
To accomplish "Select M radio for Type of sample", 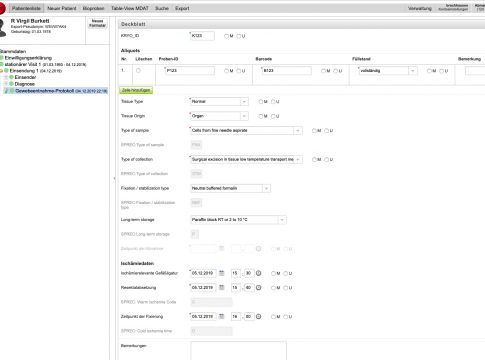I will (x=314, y=131).
